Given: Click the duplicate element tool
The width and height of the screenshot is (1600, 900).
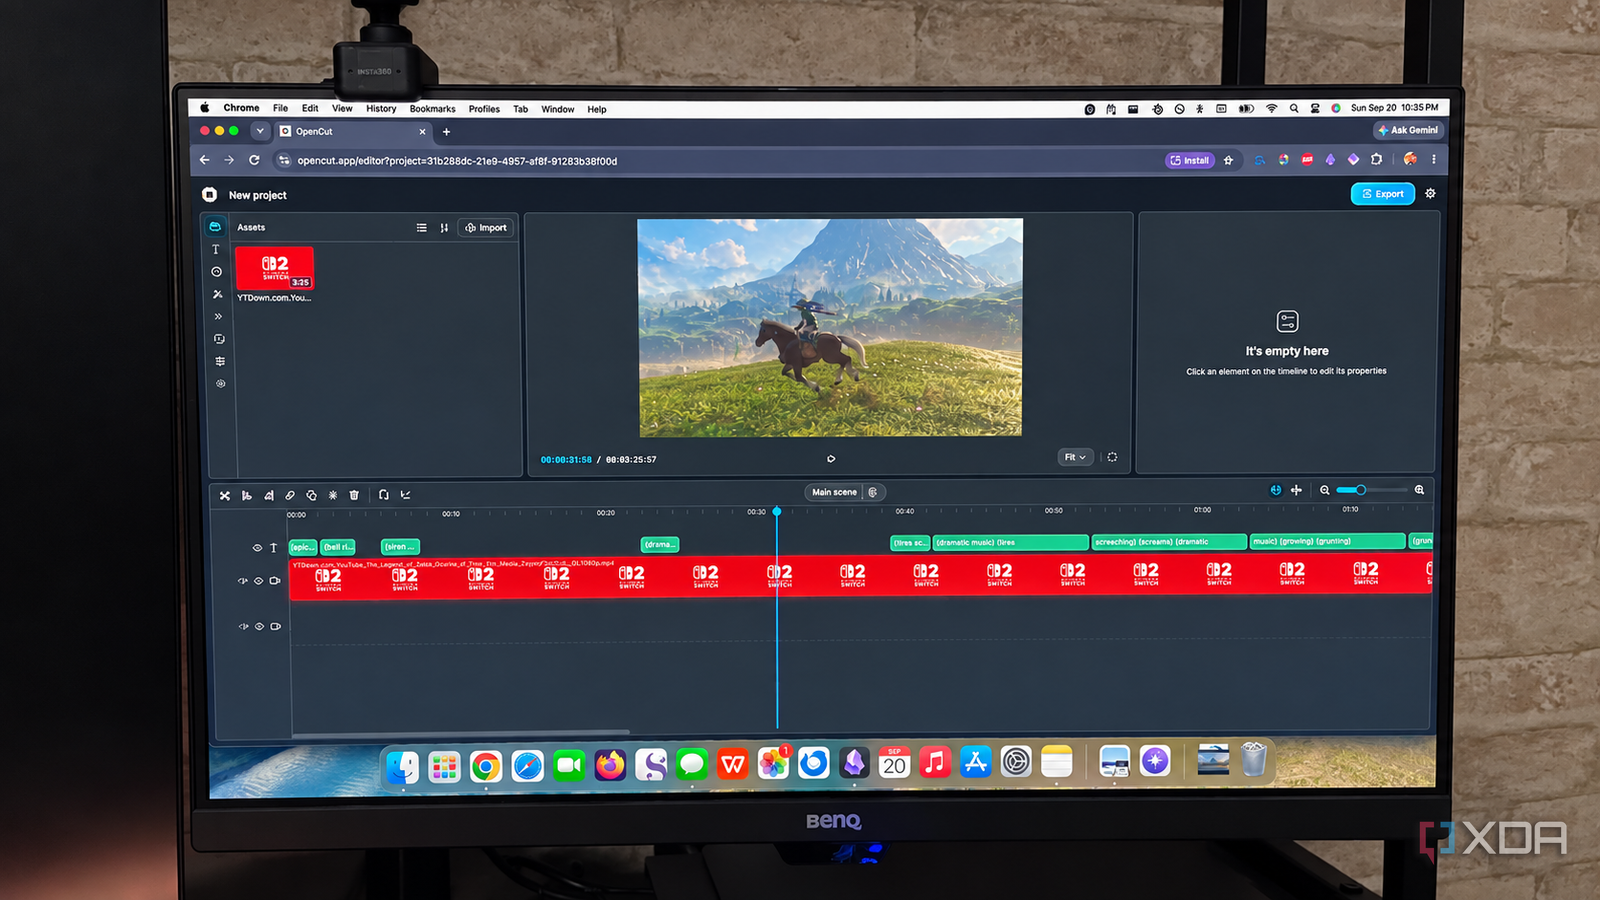Looking at the screenshot, I should 311,495.
